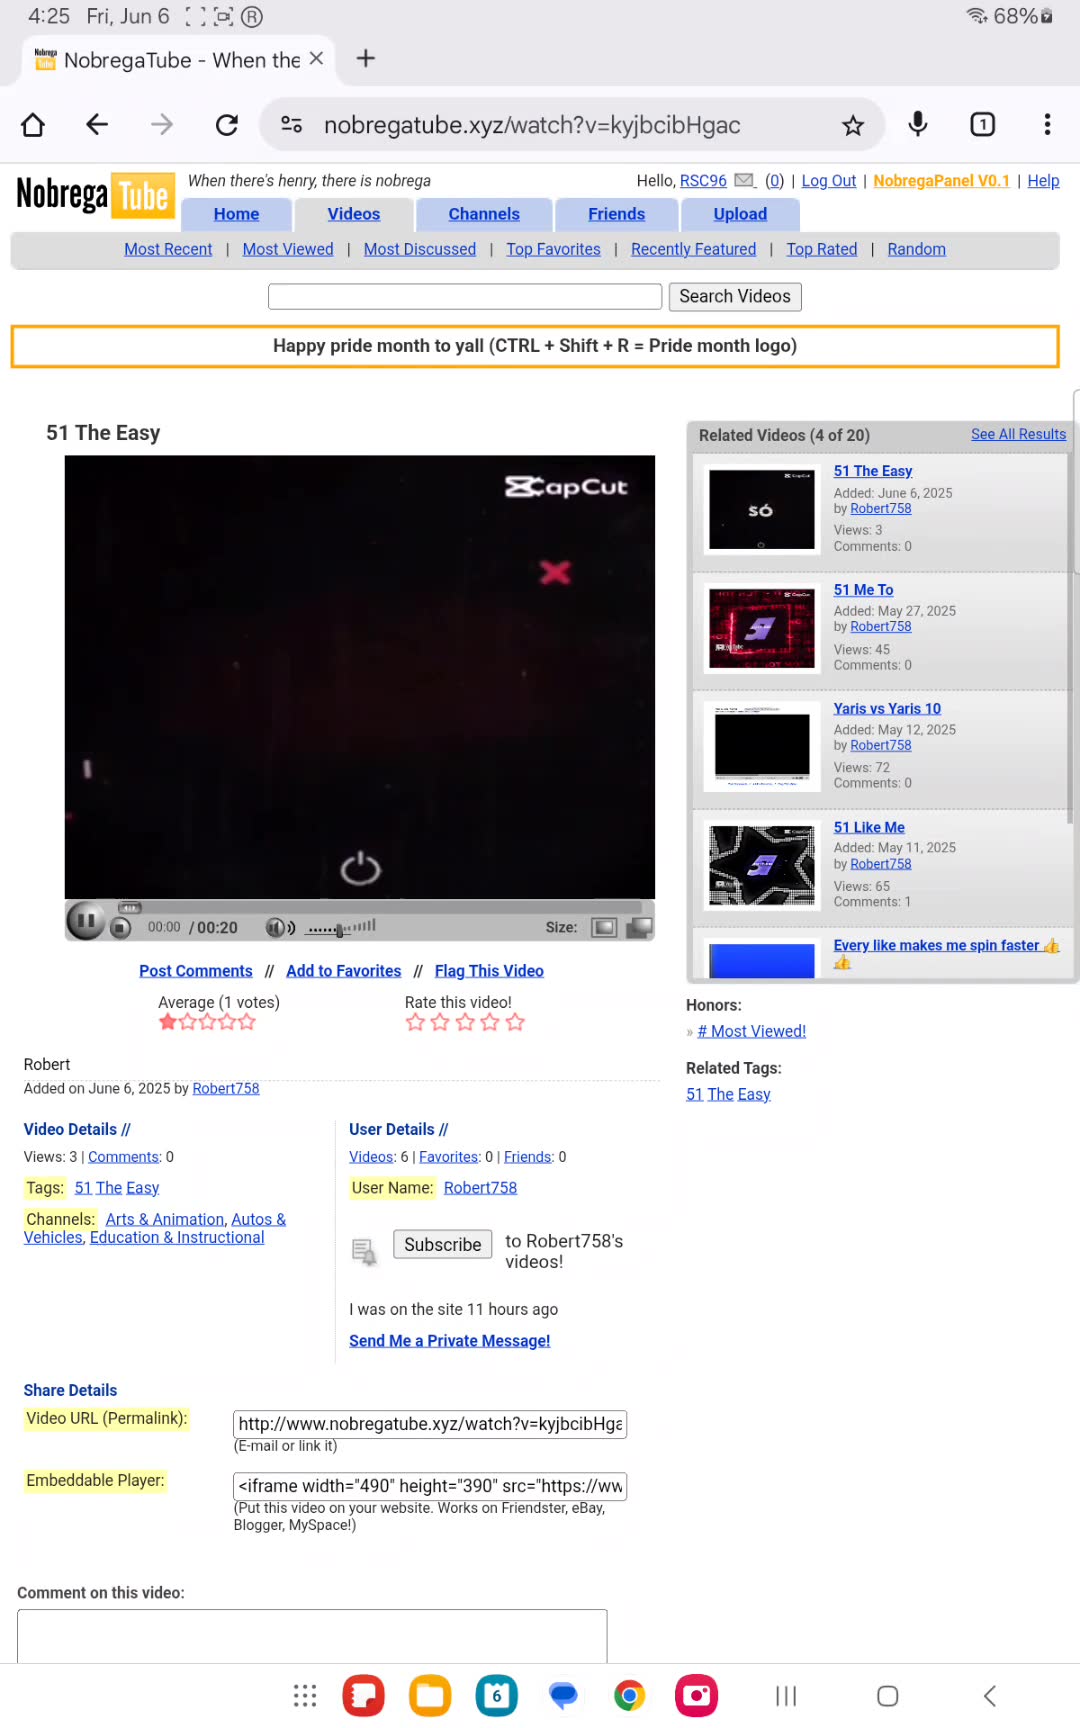Viewport: 1080px width, 1728px height.
Task: Open Top Rated videos
Action: tap(822, 249)
